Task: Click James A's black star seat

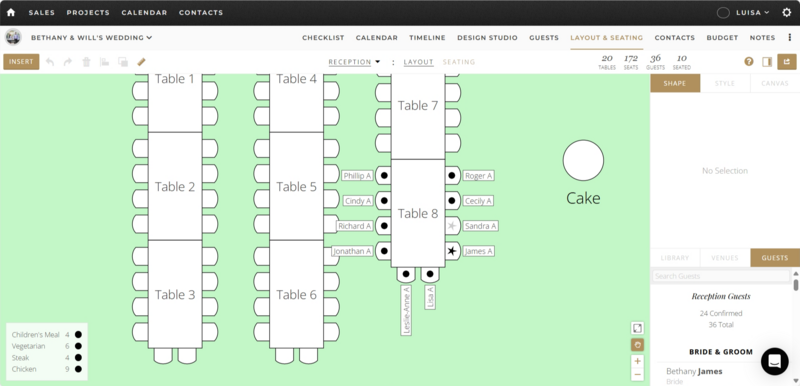Action: [x=452, y=251]
